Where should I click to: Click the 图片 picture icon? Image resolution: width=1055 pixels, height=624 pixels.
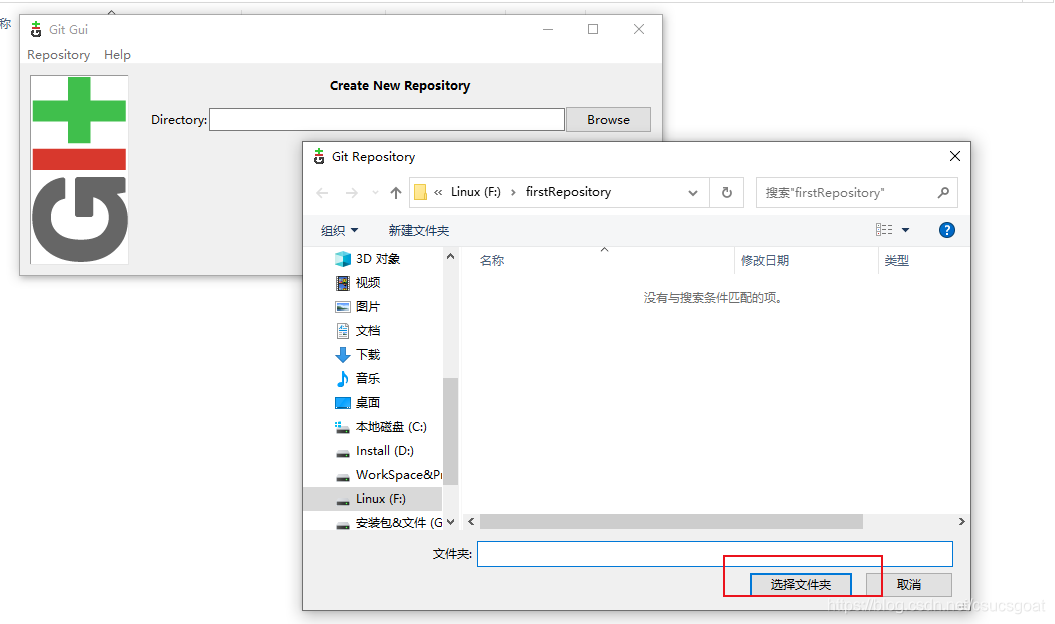[343, 307]
